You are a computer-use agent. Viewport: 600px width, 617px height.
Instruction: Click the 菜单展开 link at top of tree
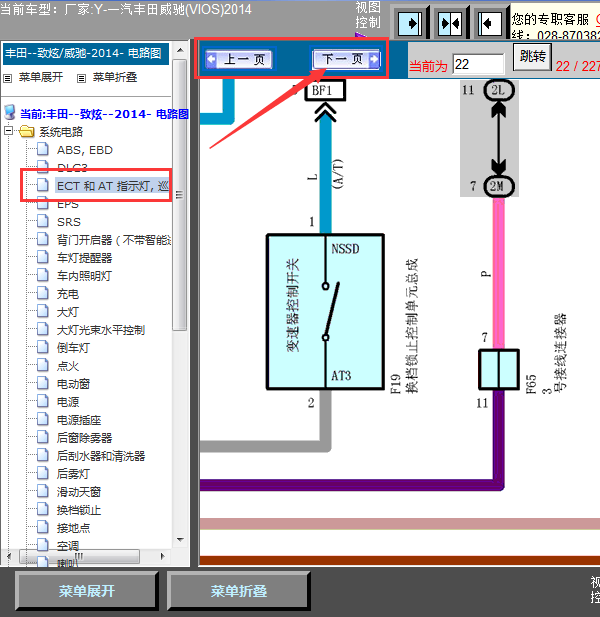(x=41, y=77)
